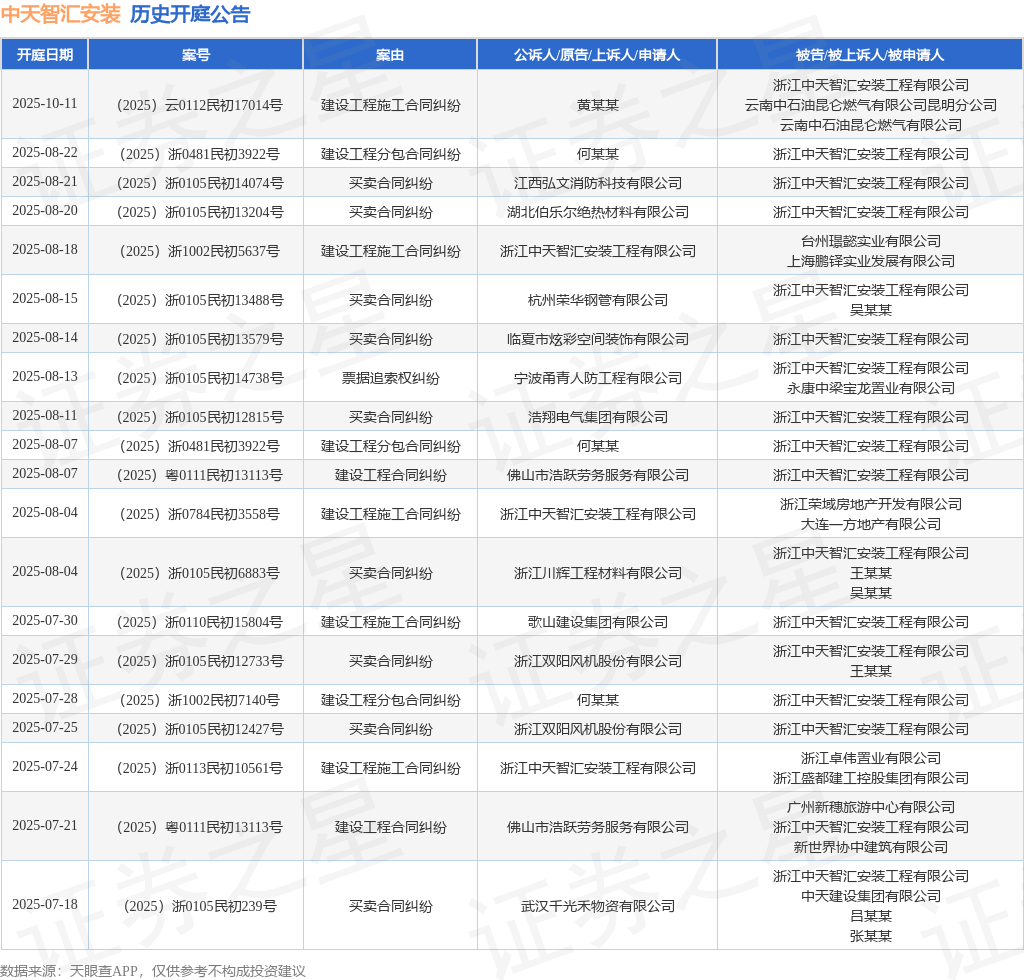The image size is (1024, 980).
Task: Select the title 中天智汇安装
Action: [x=61, y=14]
